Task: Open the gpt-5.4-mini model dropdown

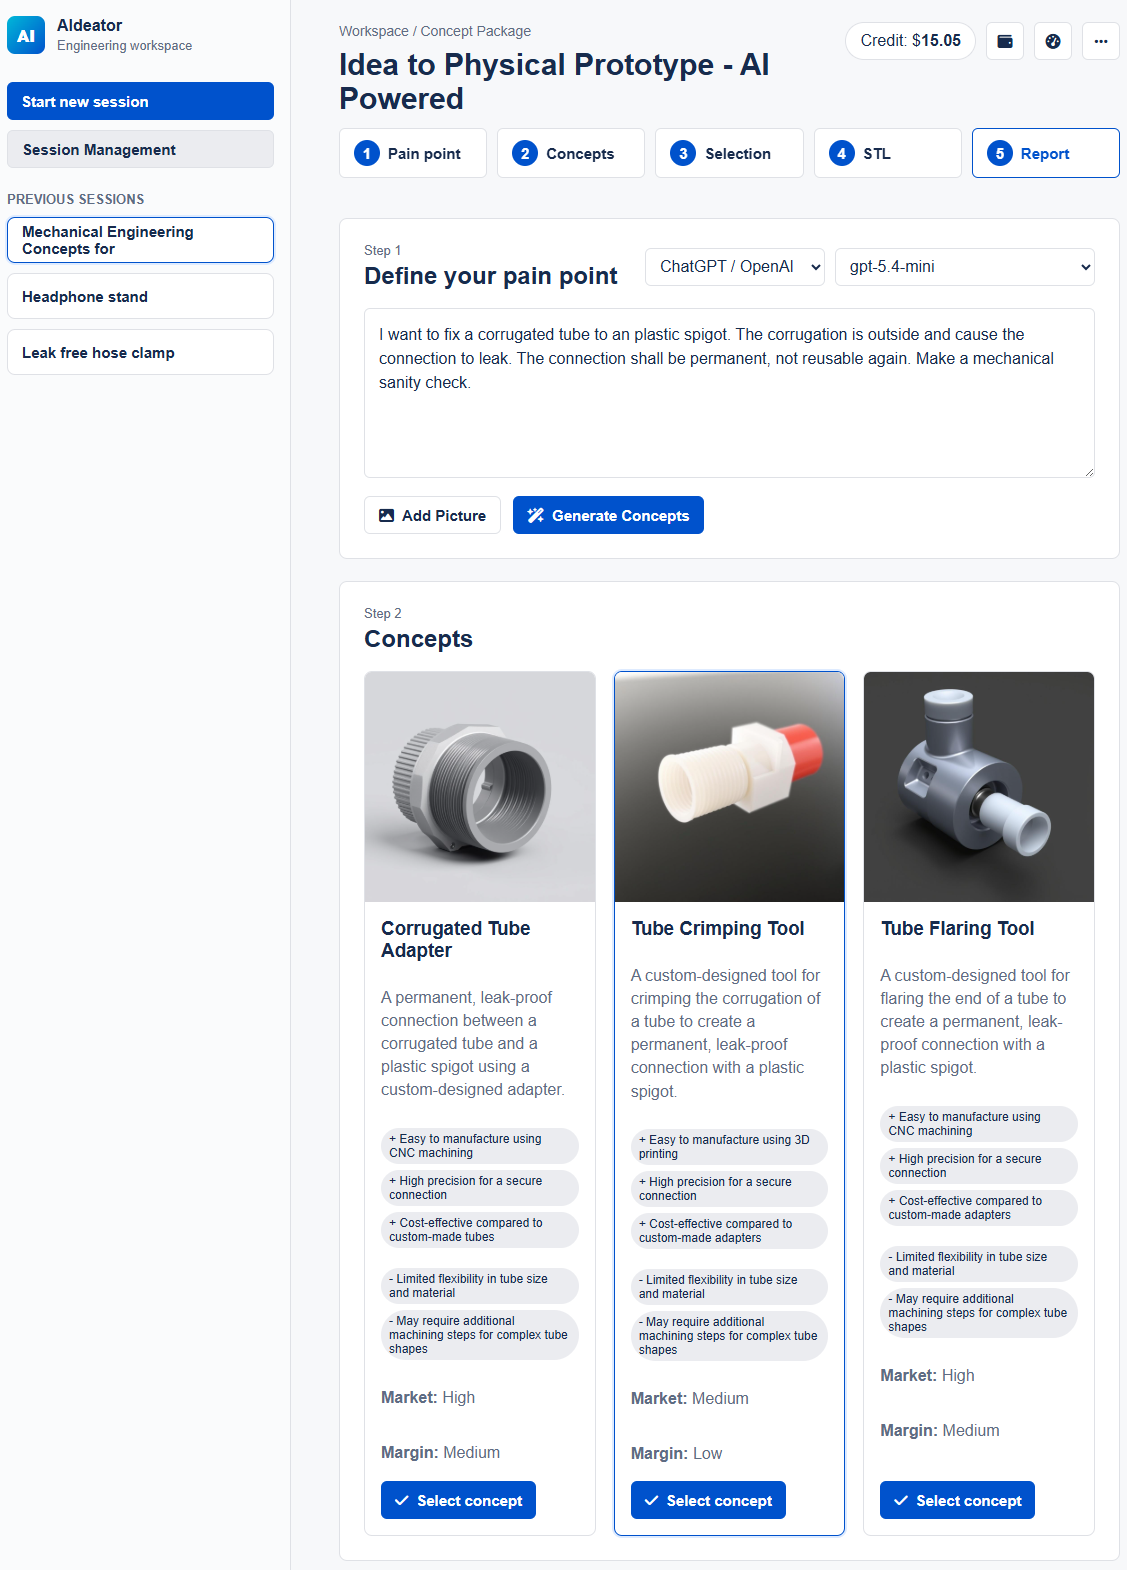Action: (965, 267)
